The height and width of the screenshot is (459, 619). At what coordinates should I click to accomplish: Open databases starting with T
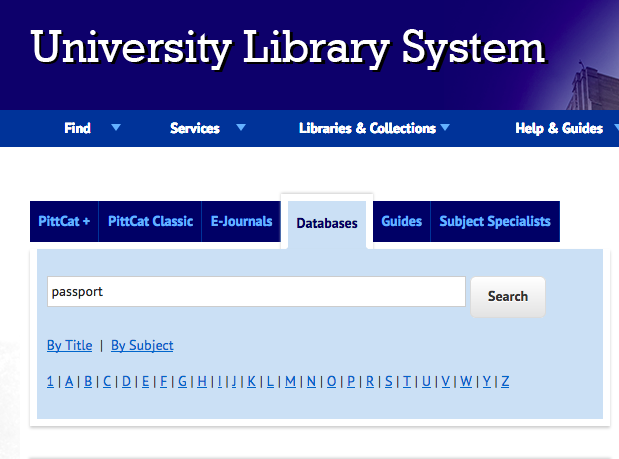pyautogui.click(x=407, y=381)
